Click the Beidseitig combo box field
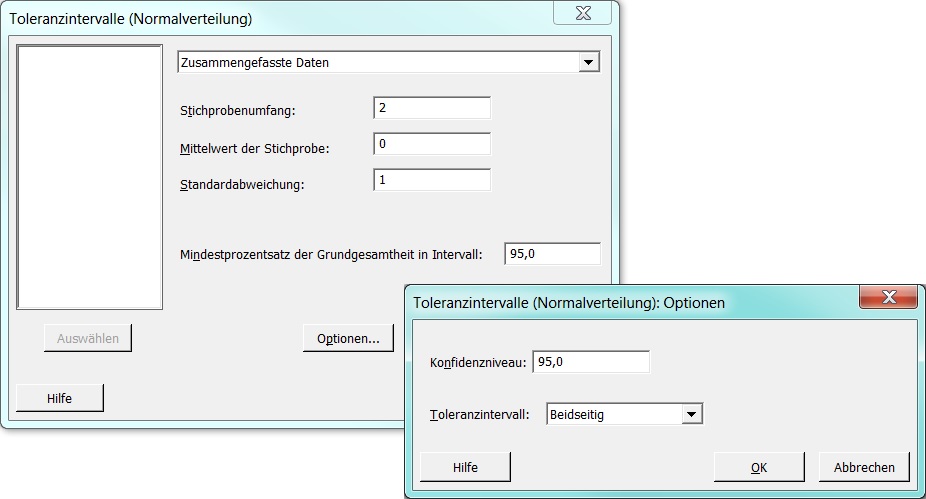Viewport: 926px width, 499px height. click(625, 414)
